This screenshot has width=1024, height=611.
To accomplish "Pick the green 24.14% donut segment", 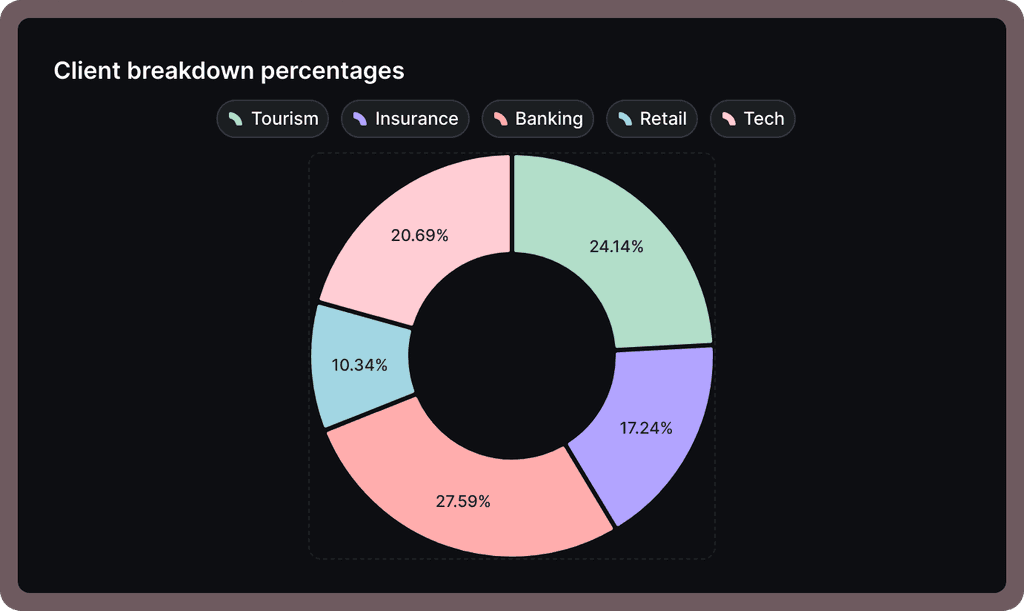I will pyautogui.click(x=617, y=245).
